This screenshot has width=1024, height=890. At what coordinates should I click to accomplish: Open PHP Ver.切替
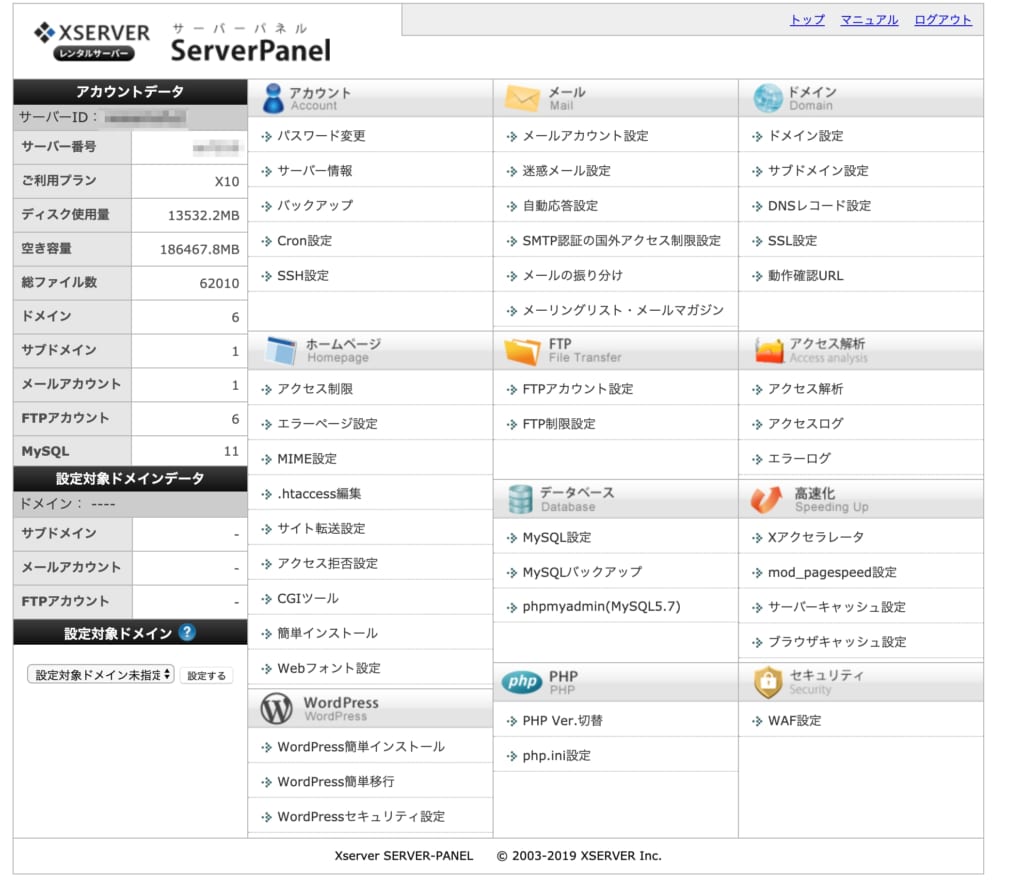pos(562,721)
